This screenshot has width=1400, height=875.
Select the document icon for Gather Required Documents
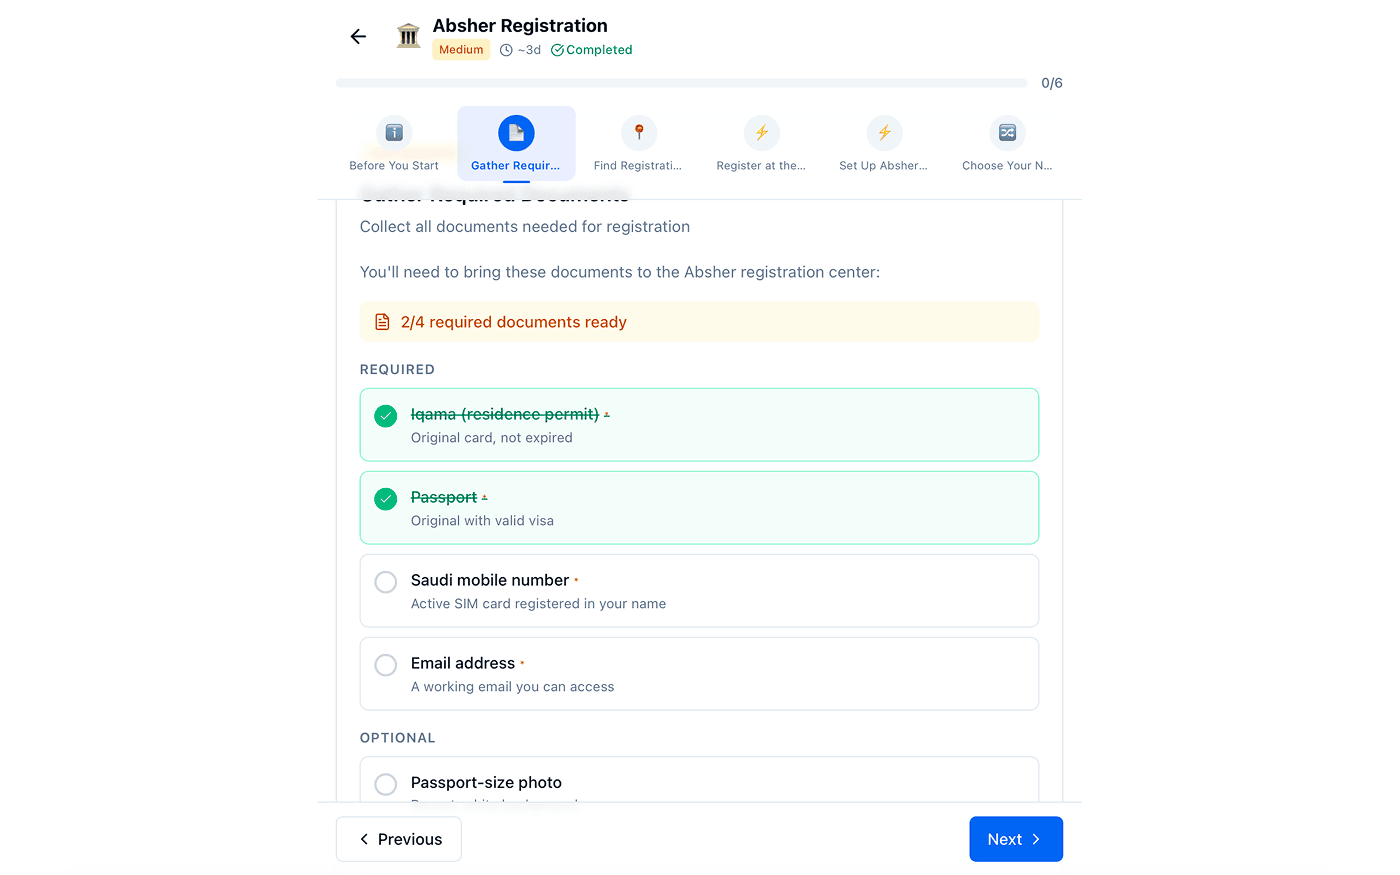(x=516, y=131)
